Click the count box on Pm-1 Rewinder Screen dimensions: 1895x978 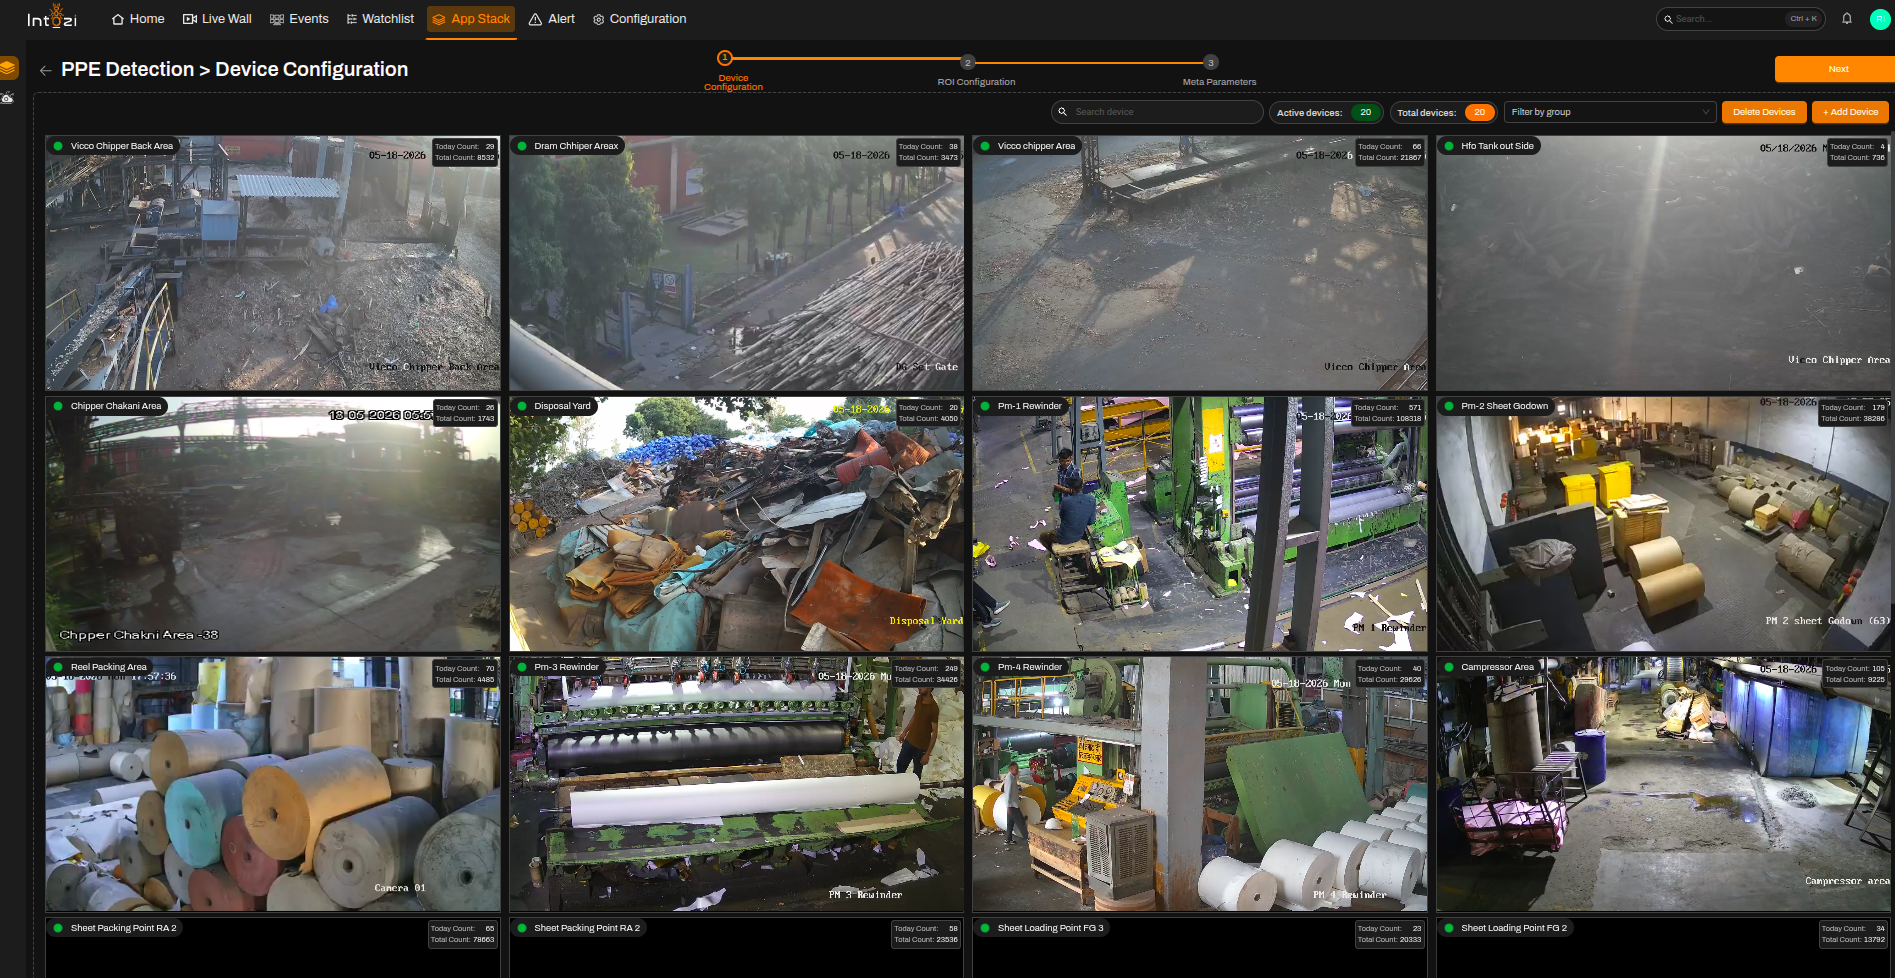point(1389,413)
